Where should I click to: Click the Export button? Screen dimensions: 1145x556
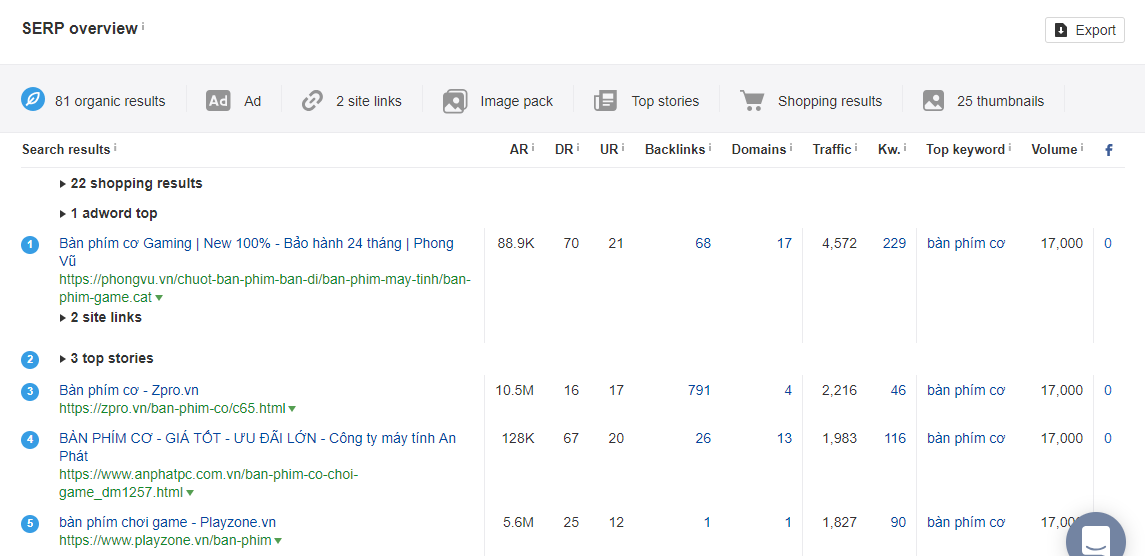pyautogui.click(x=1084, y=30)
